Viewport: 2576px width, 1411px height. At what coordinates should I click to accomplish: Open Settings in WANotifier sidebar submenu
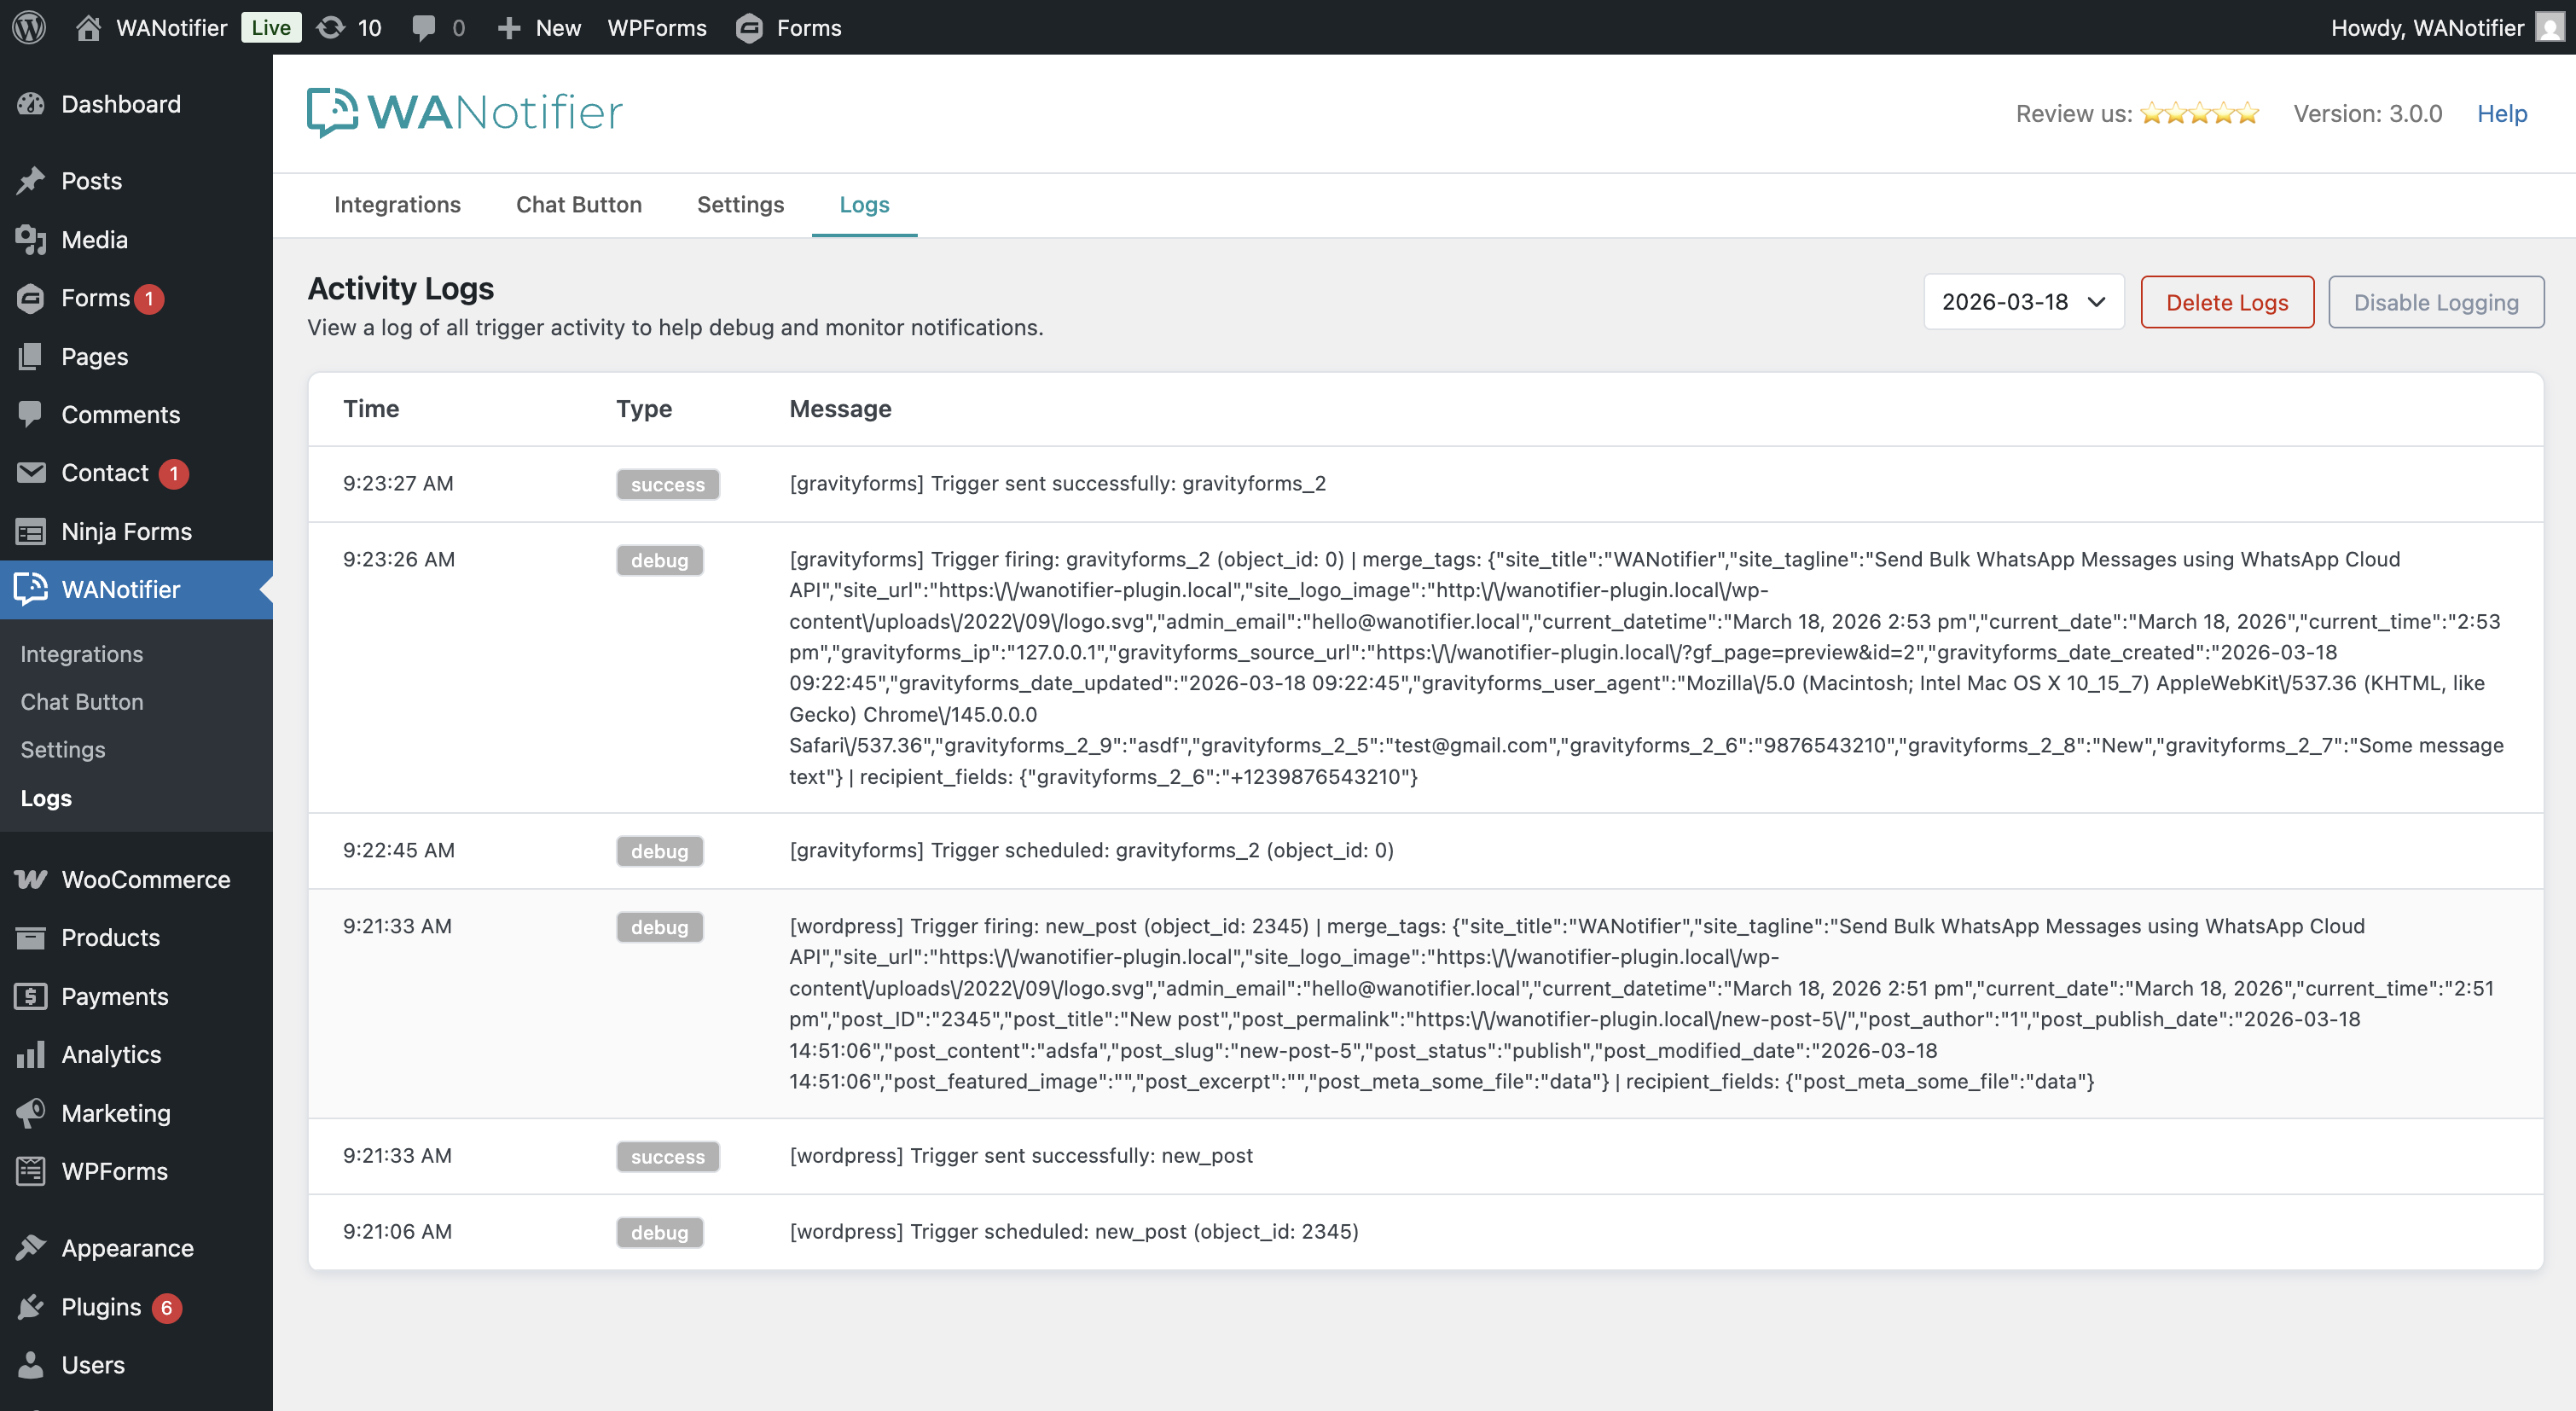[63, 749]
